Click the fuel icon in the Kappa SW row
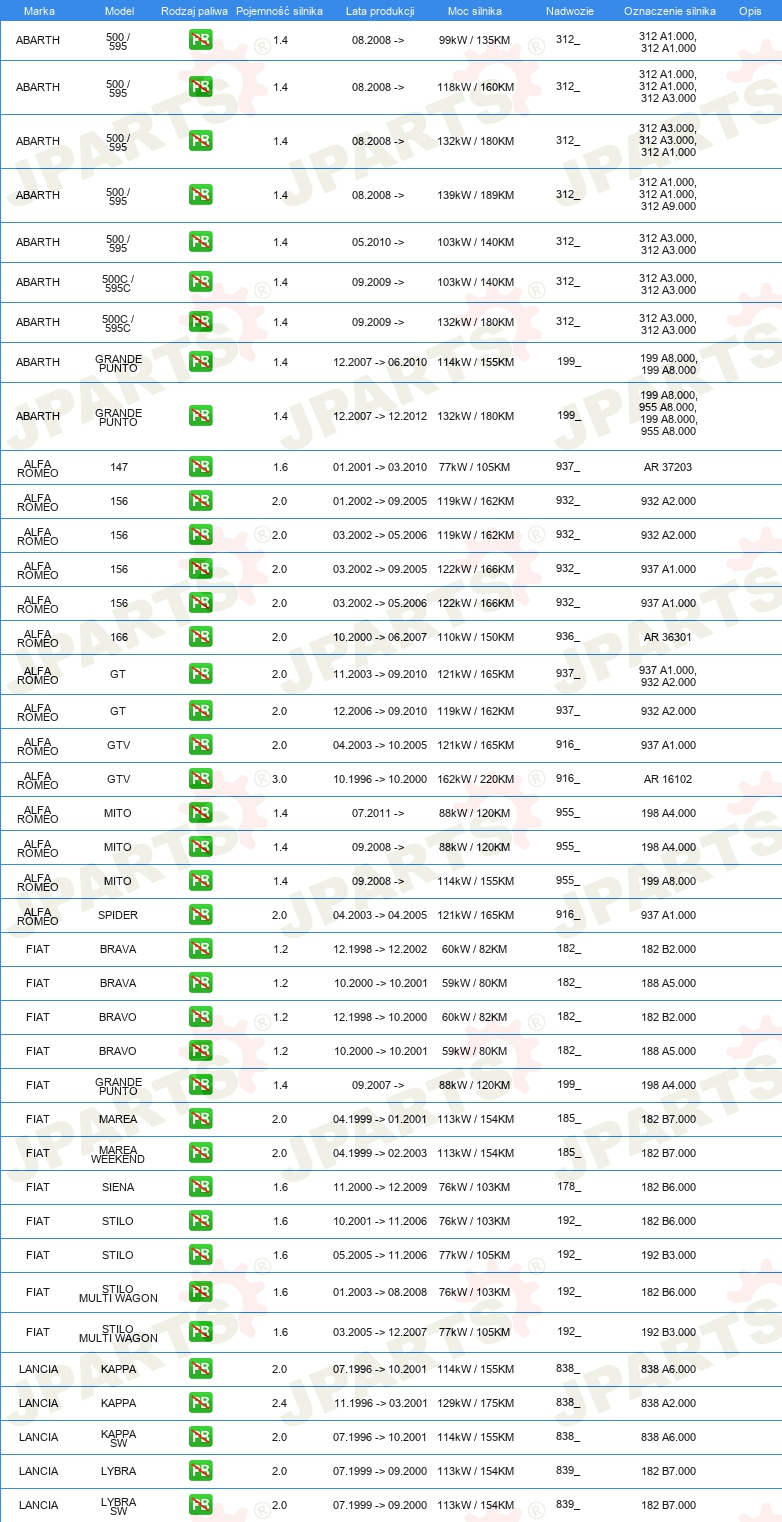The width and height of the screenshot is (782, 1522). coord(200,1437)
